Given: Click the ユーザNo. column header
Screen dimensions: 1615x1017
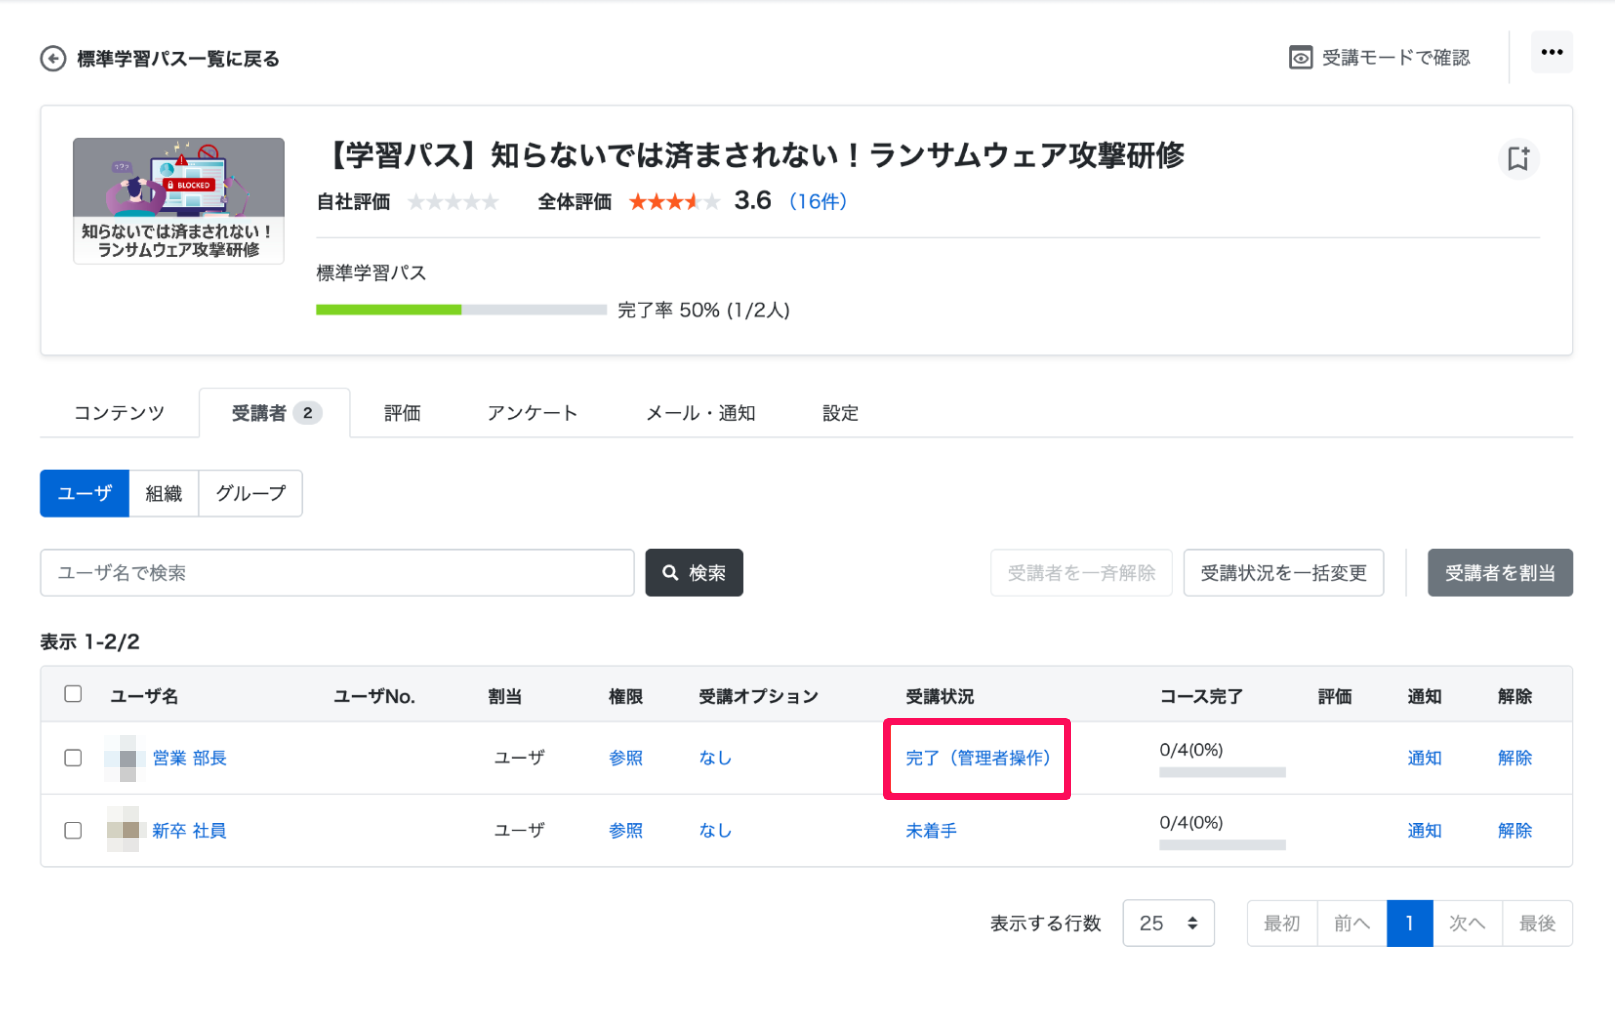Looking at the screenshot, I should point(374,696).
